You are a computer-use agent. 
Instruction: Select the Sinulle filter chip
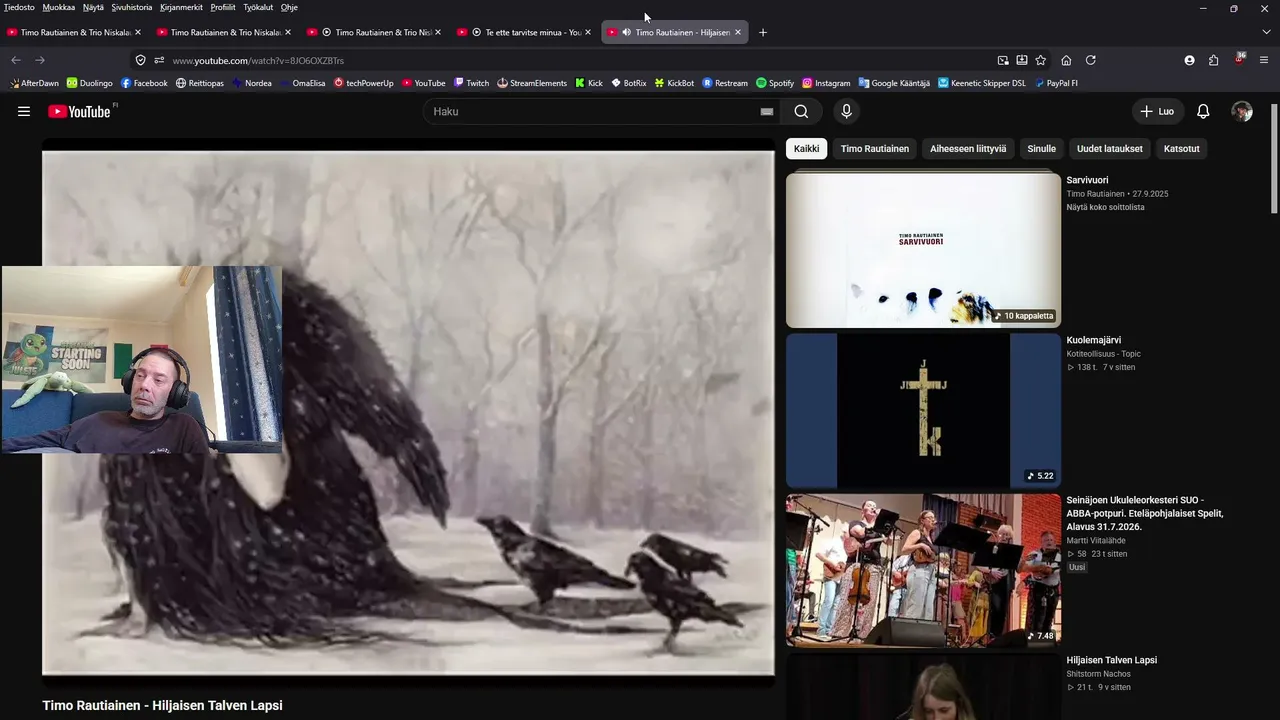pos(1042,149)
